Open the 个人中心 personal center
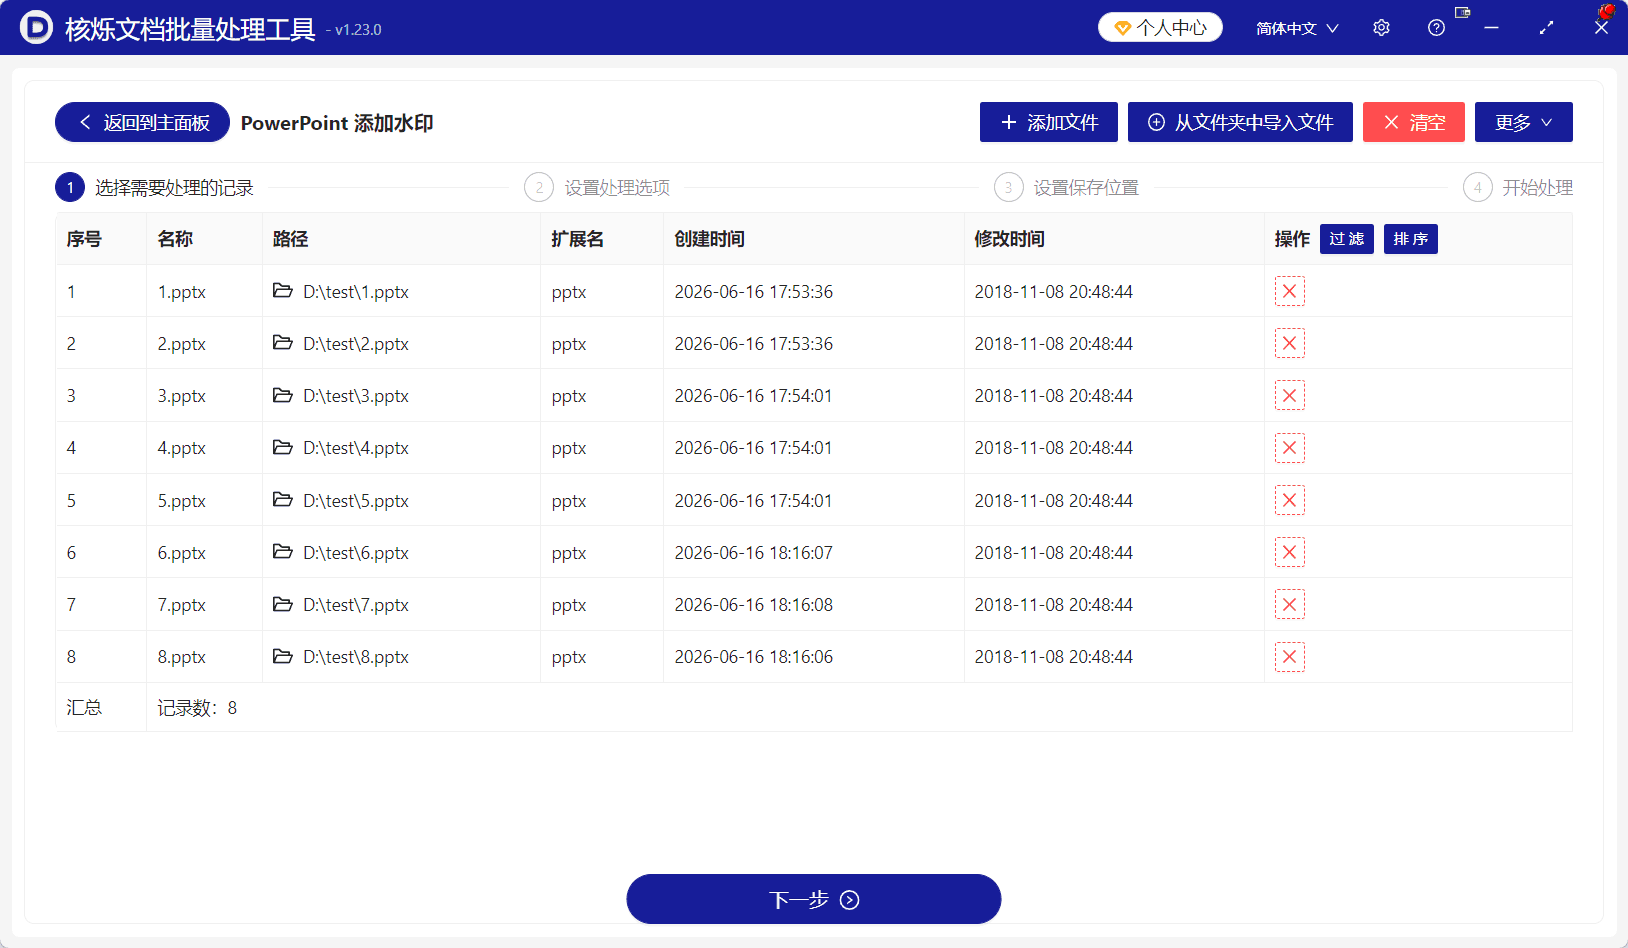Screen dimensions: 1628x948 coord(1160,28)
